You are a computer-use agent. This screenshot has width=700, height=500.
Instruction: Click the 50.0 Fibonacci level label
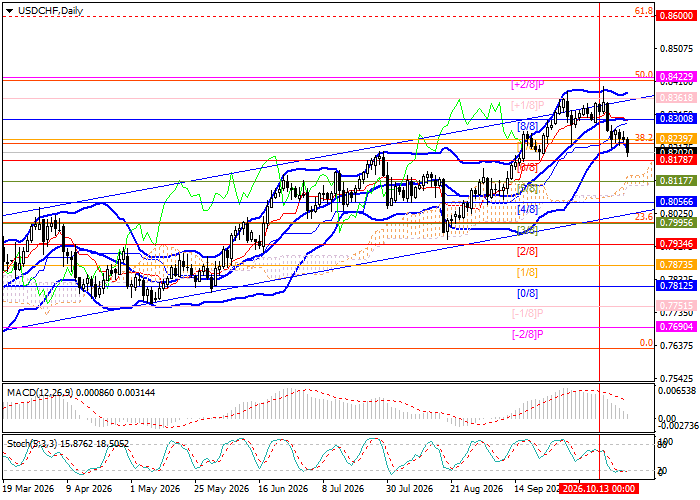tap(644, 75)
